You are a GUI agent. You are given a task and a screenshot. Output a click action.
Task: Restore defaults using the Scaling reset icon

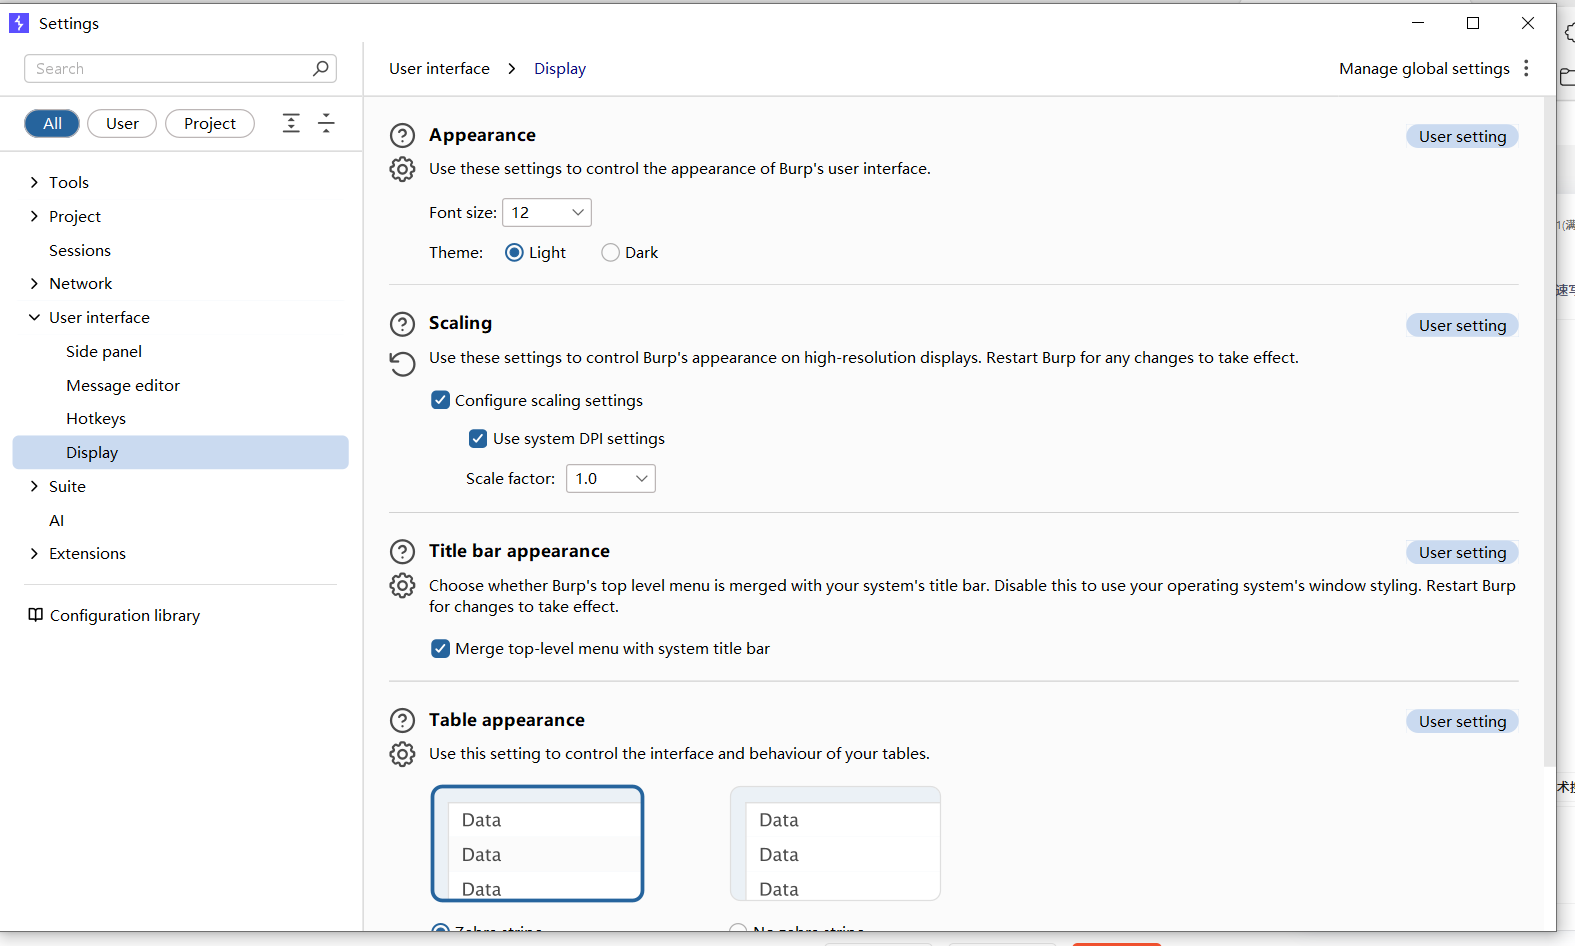[x=402, y=363]
